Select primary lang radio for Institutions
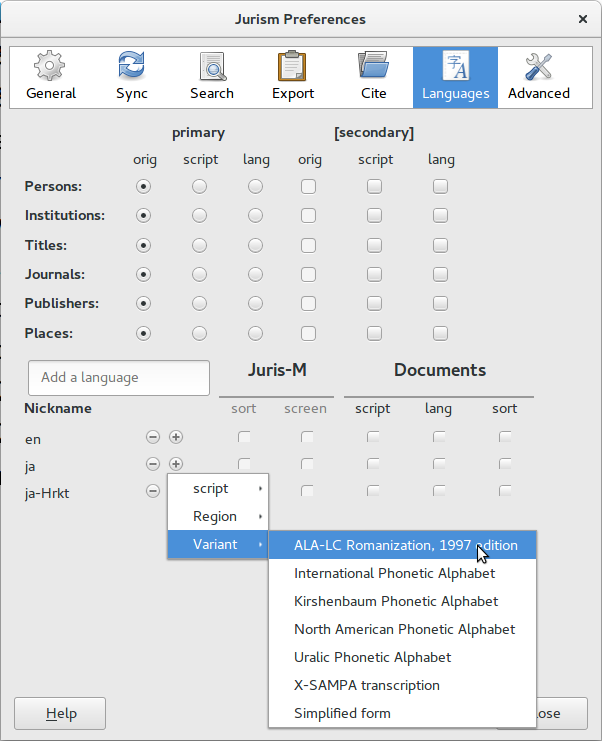602x741 pixels. point(255,215)
